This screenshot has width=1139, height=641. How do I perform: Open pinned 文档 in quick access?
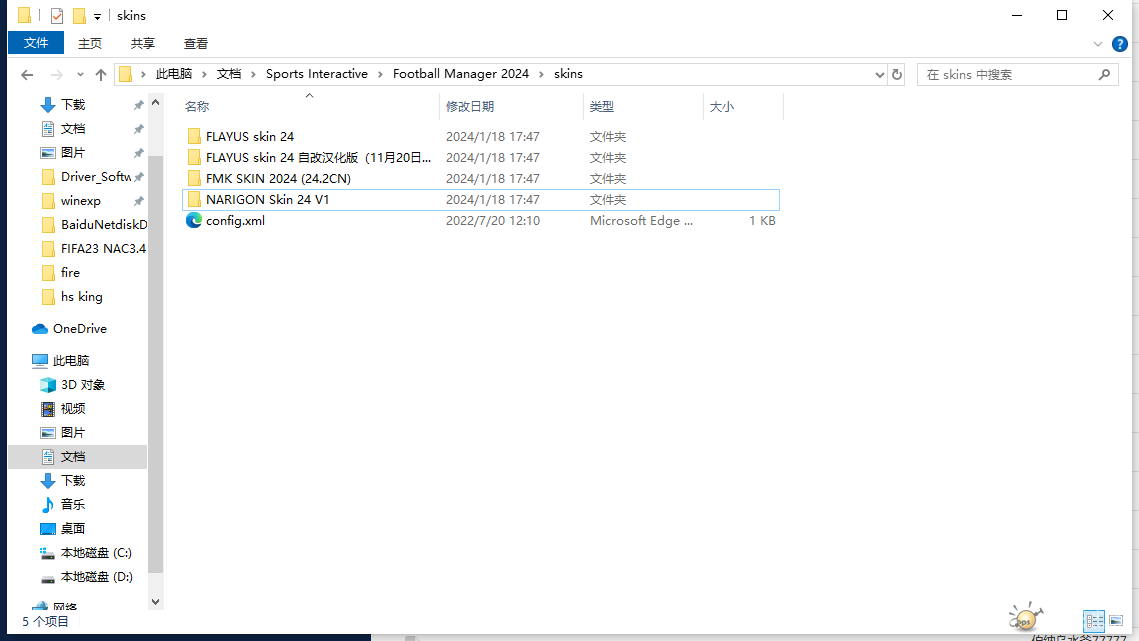tap(73, 129)
